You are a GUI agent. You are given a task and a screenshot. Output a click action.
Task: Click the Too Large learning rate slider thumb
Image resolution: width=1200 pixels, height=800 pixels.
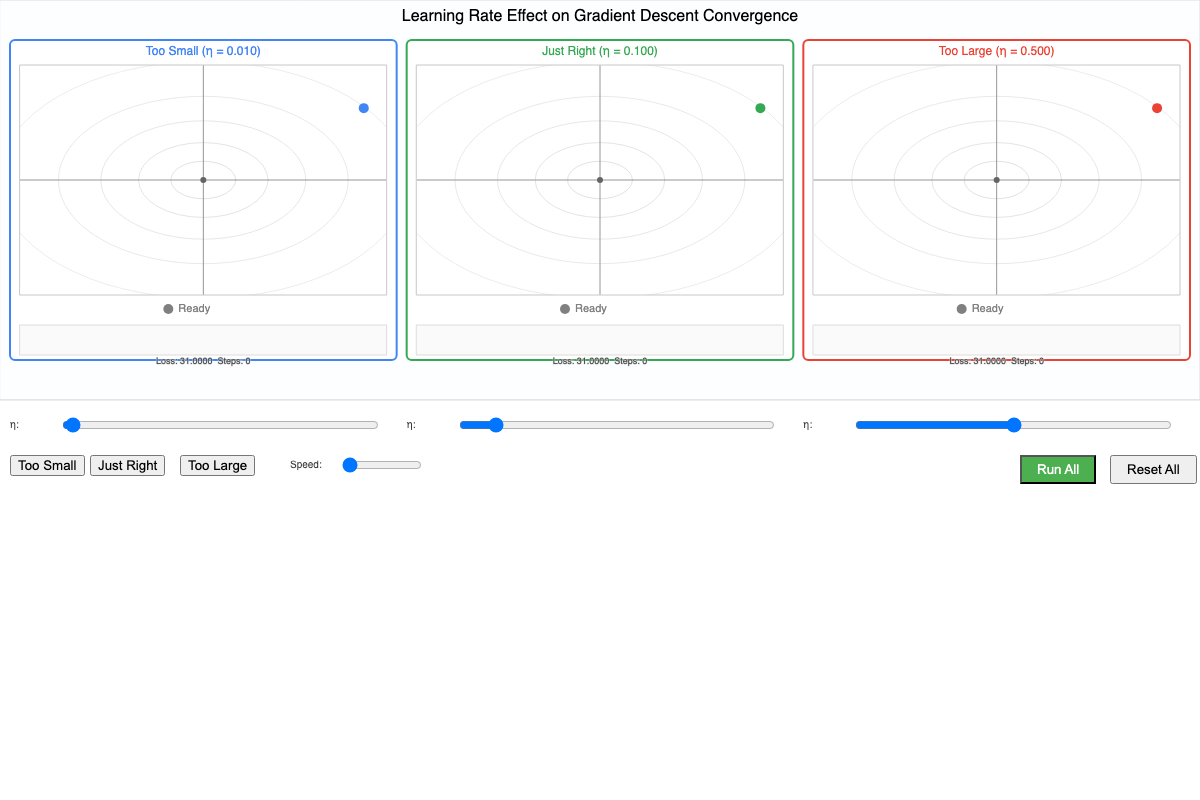[x=1013, y=425]
